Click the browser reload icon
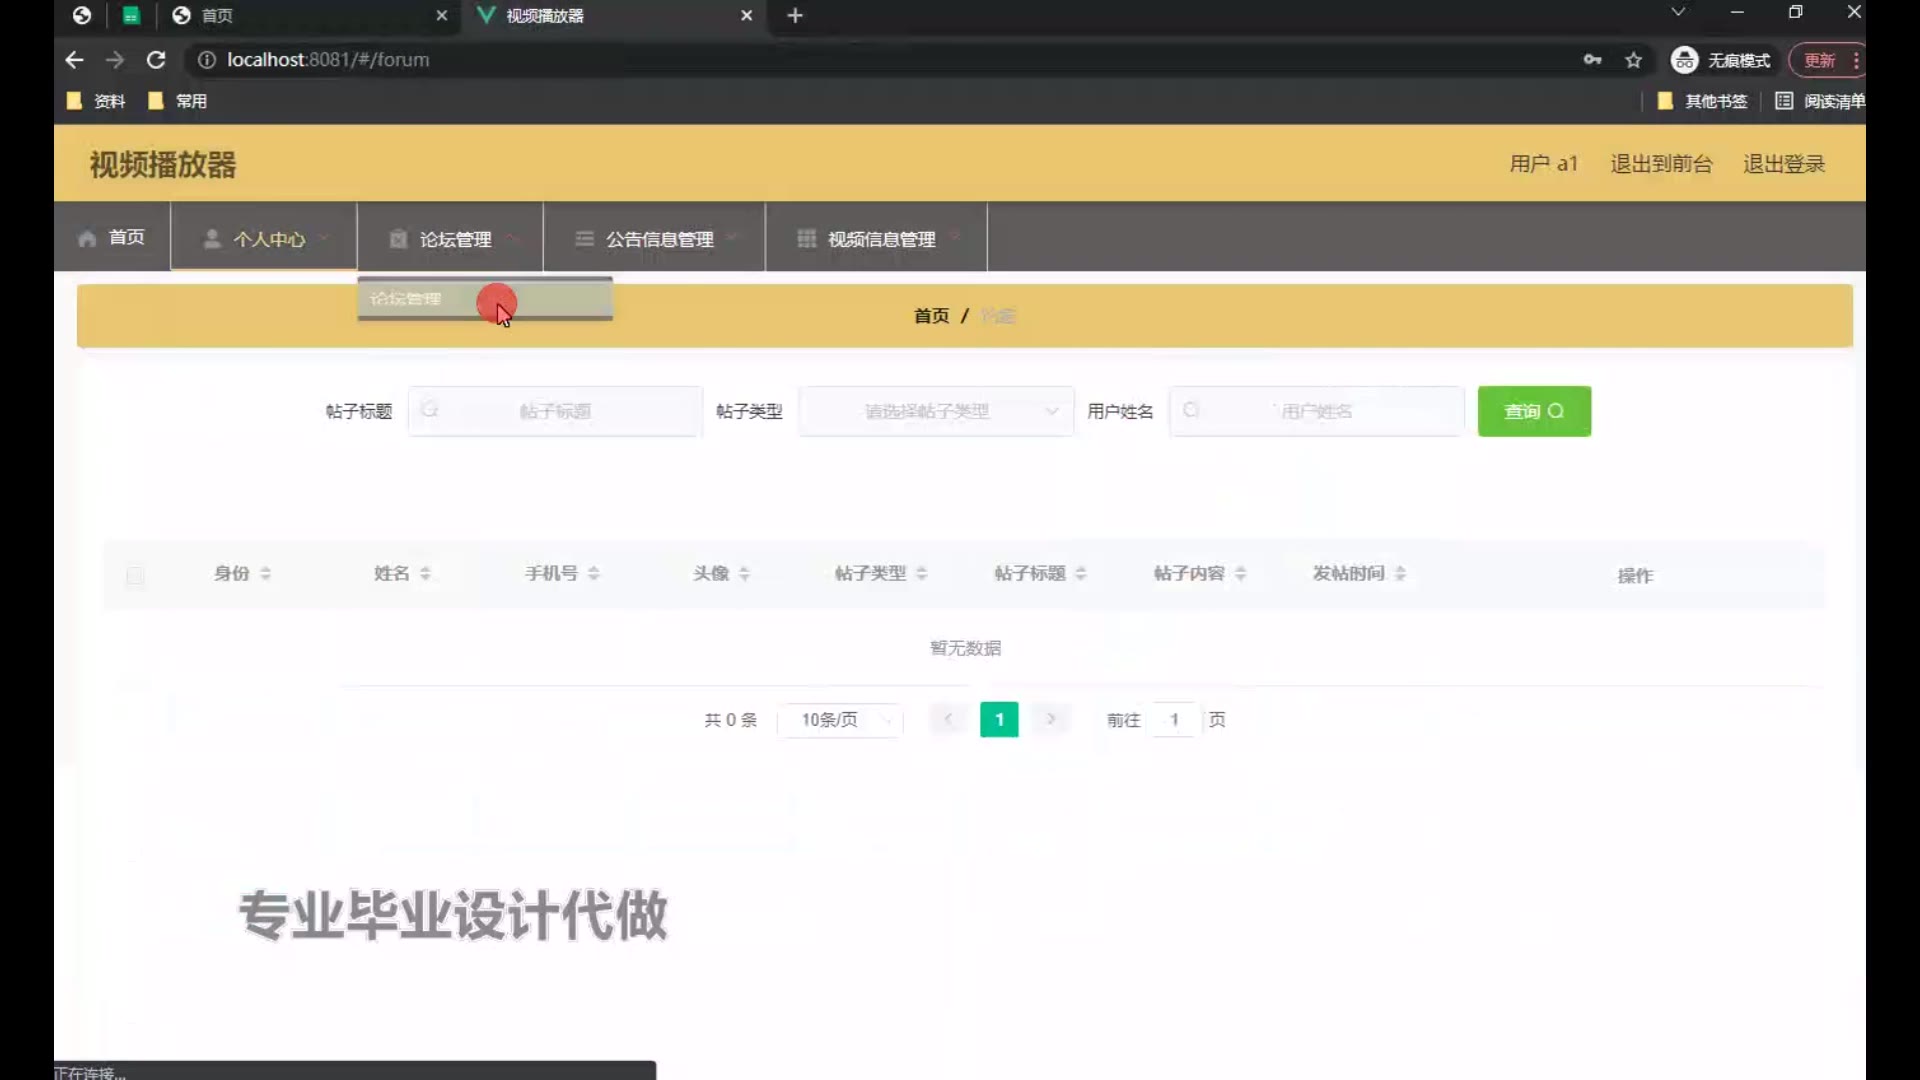This screenshot has height=1080, width=1920. (x=156, y=60)
